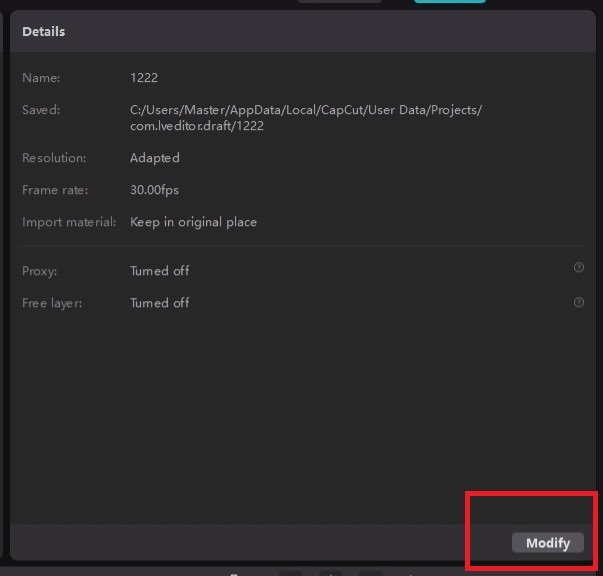Click the Resolution value Adapted
Screen dimensions: 603x576
[x=155, y=158]
